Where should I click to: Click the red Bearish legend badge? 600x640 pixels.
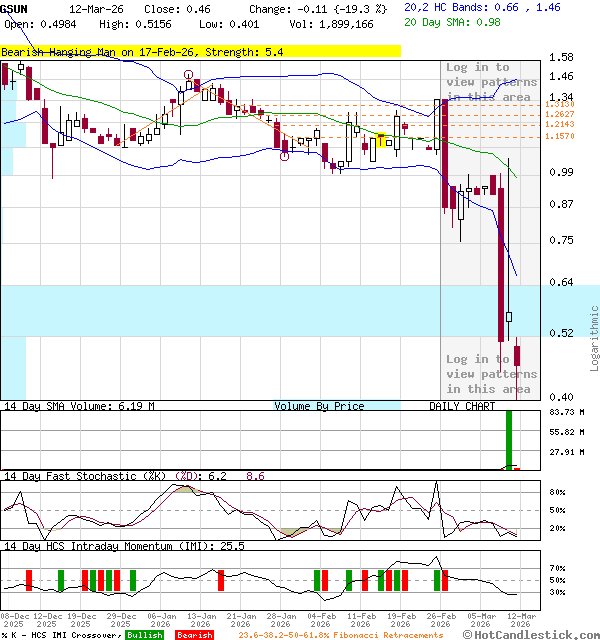click(x=194, y=635)
